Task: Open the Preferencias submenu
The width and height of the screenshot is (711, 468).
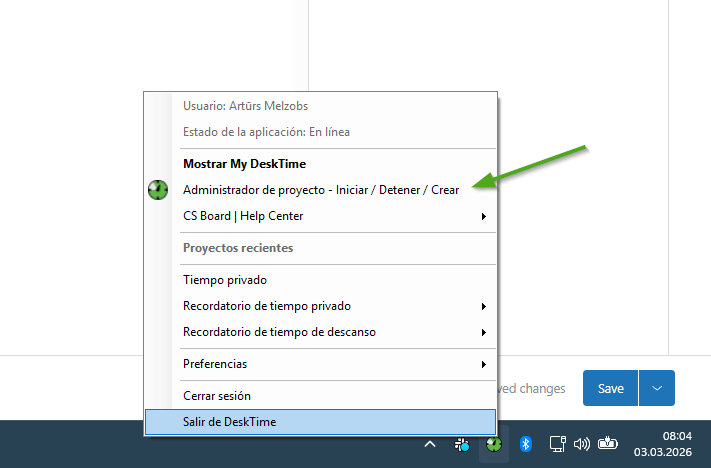Action: click(484, 364)
